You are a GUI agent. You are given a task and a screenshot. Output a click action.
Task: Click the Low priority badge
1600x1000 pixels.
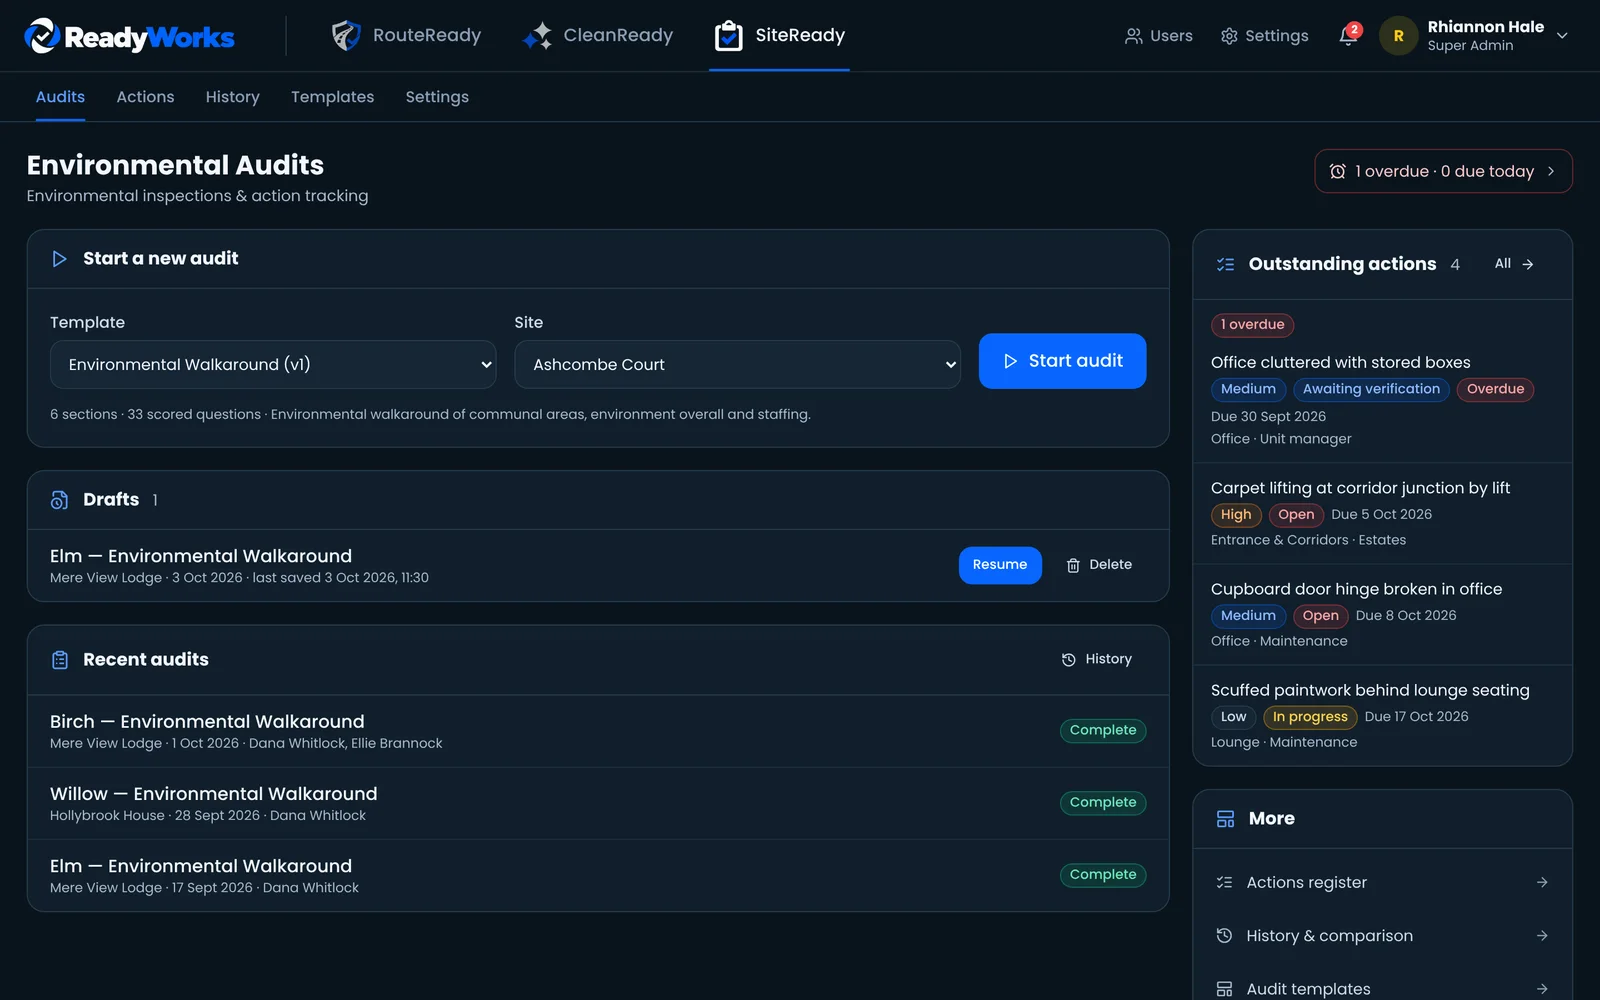coord(1234,717)
